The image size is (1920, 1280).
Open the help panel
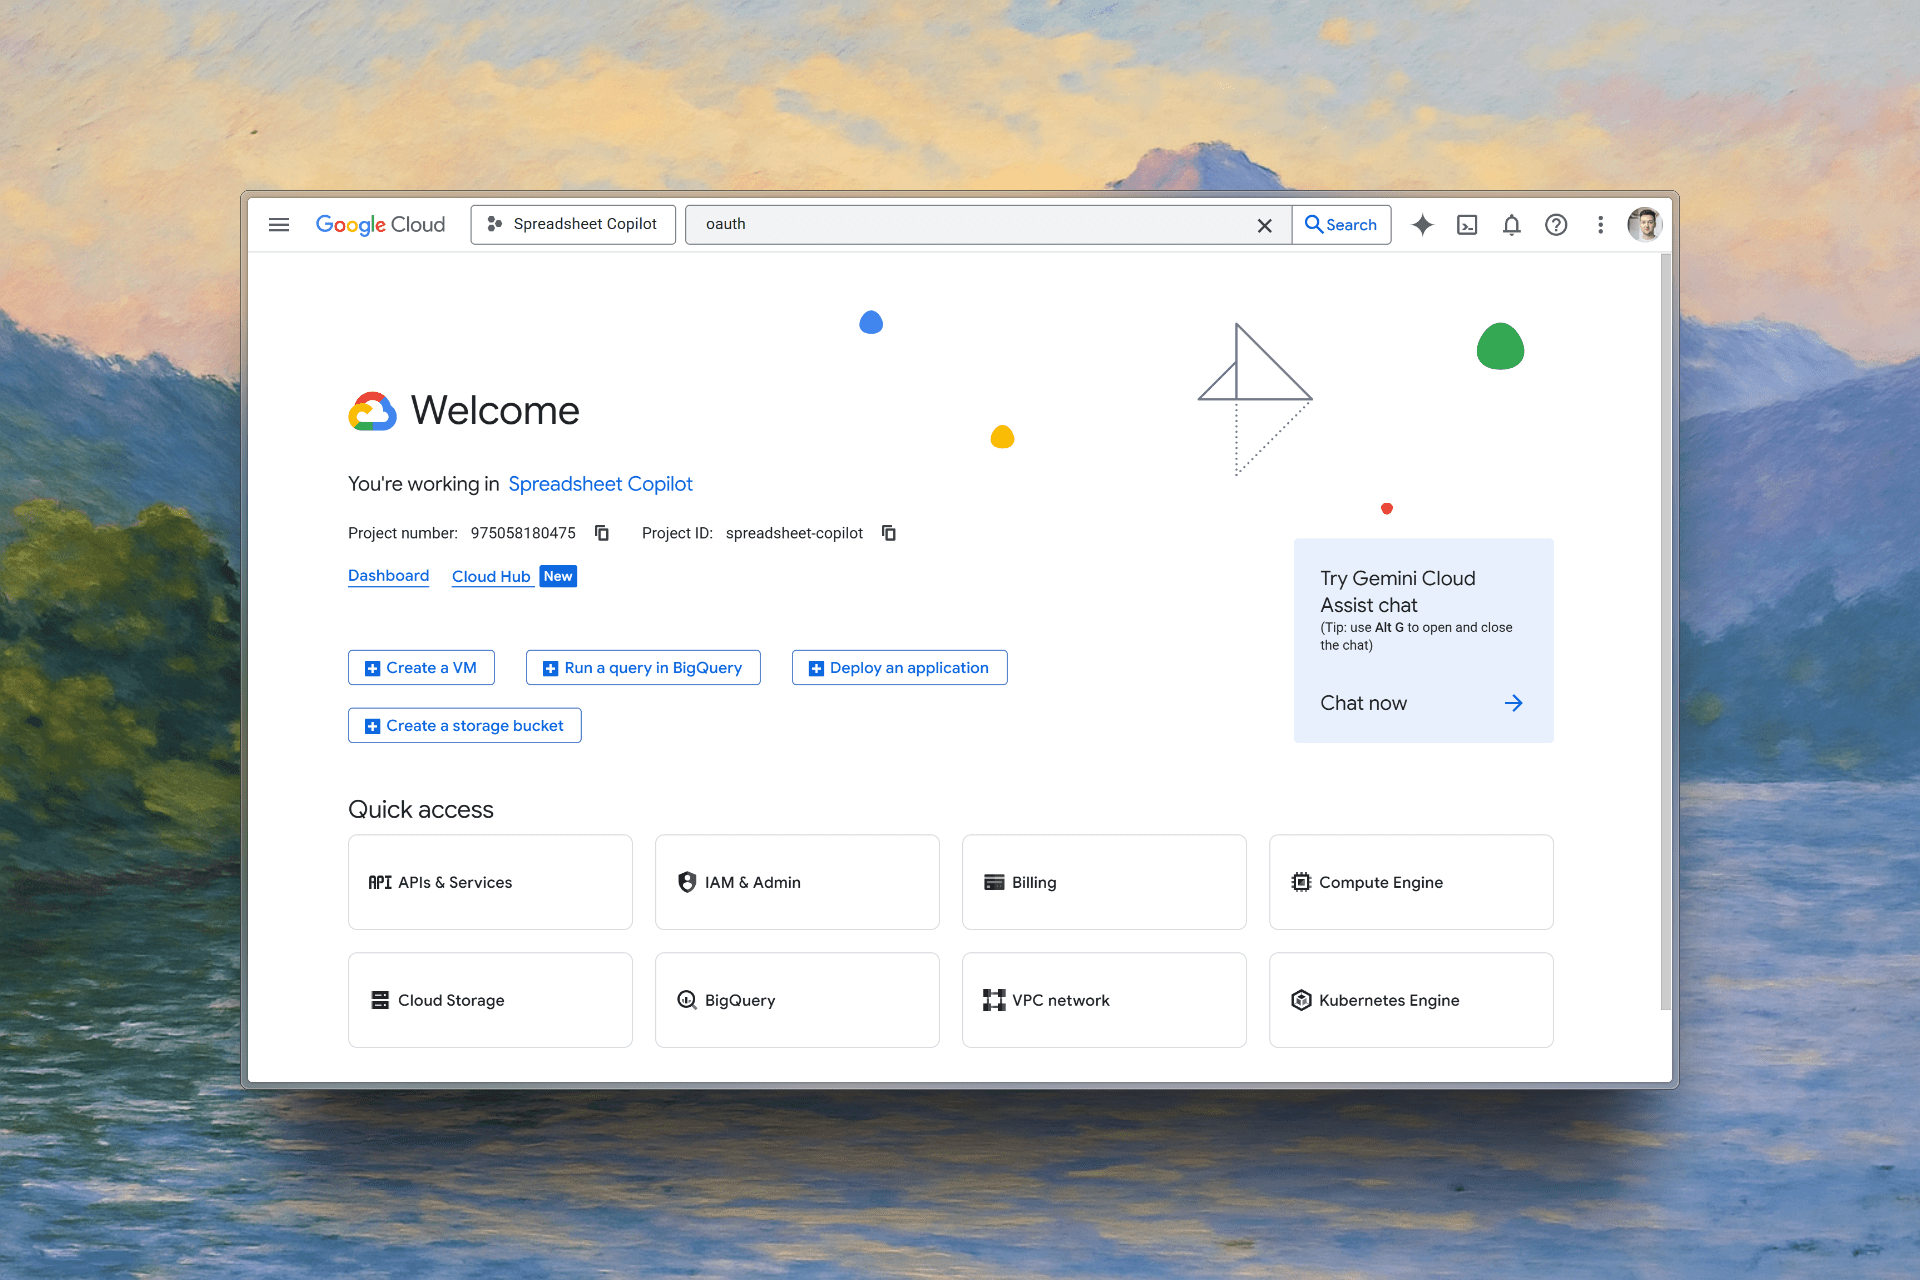pyautogui.click(x=1556, y=224)
